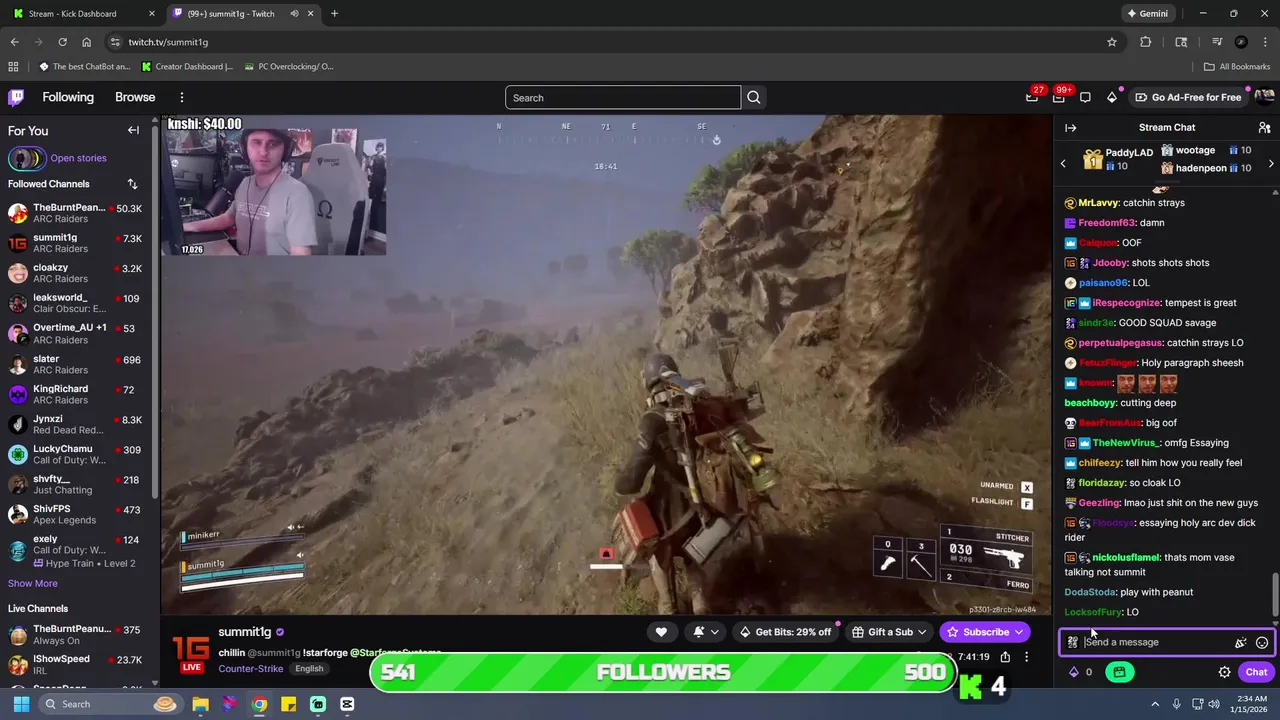Viewport: 1280px width, 720px height.
Task: Open the emote picker smiley
Action: coord(1262,643)
